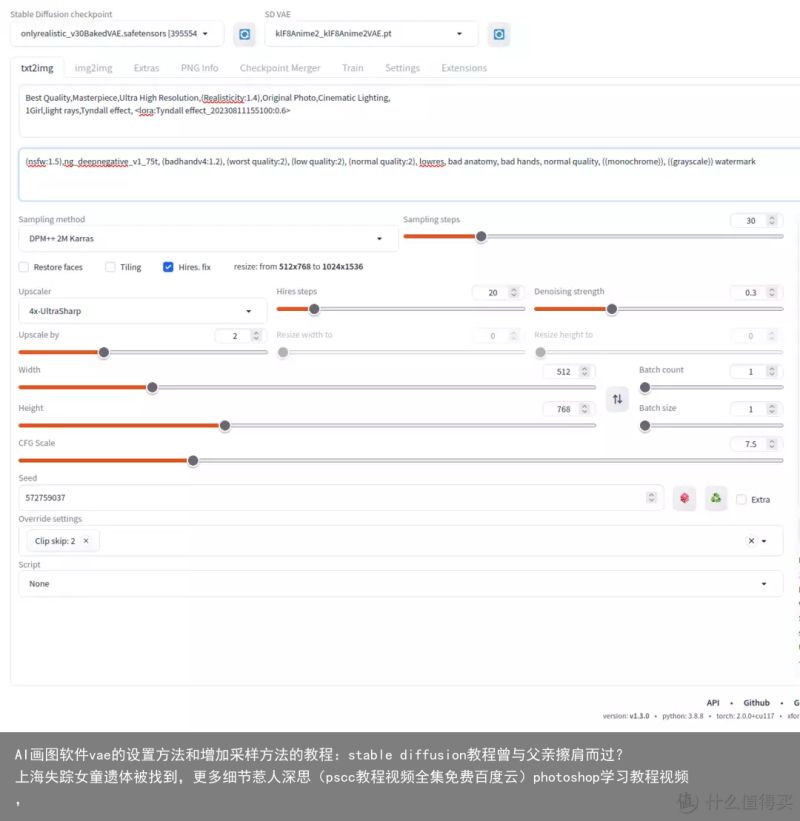Adjust the Height stepper arrows

[585, 409]
